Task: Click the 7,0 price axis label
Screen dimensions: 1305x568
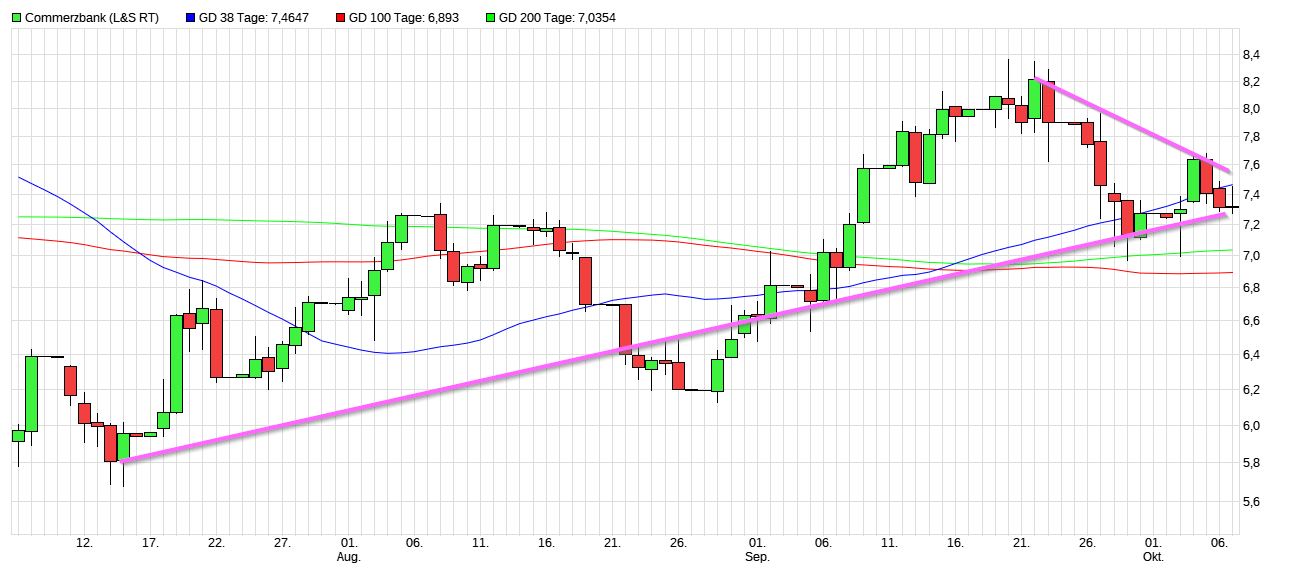Action: pyautogui.click(x=1251, y=256)
